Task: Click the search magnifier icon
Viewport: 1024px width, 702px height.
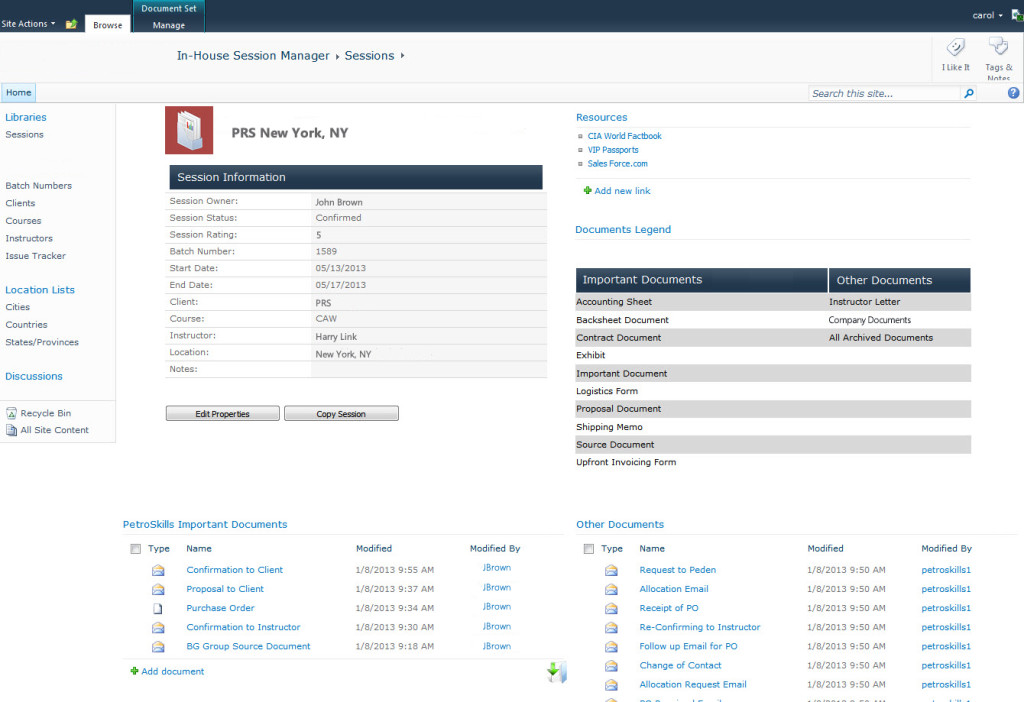Action: 968,93
